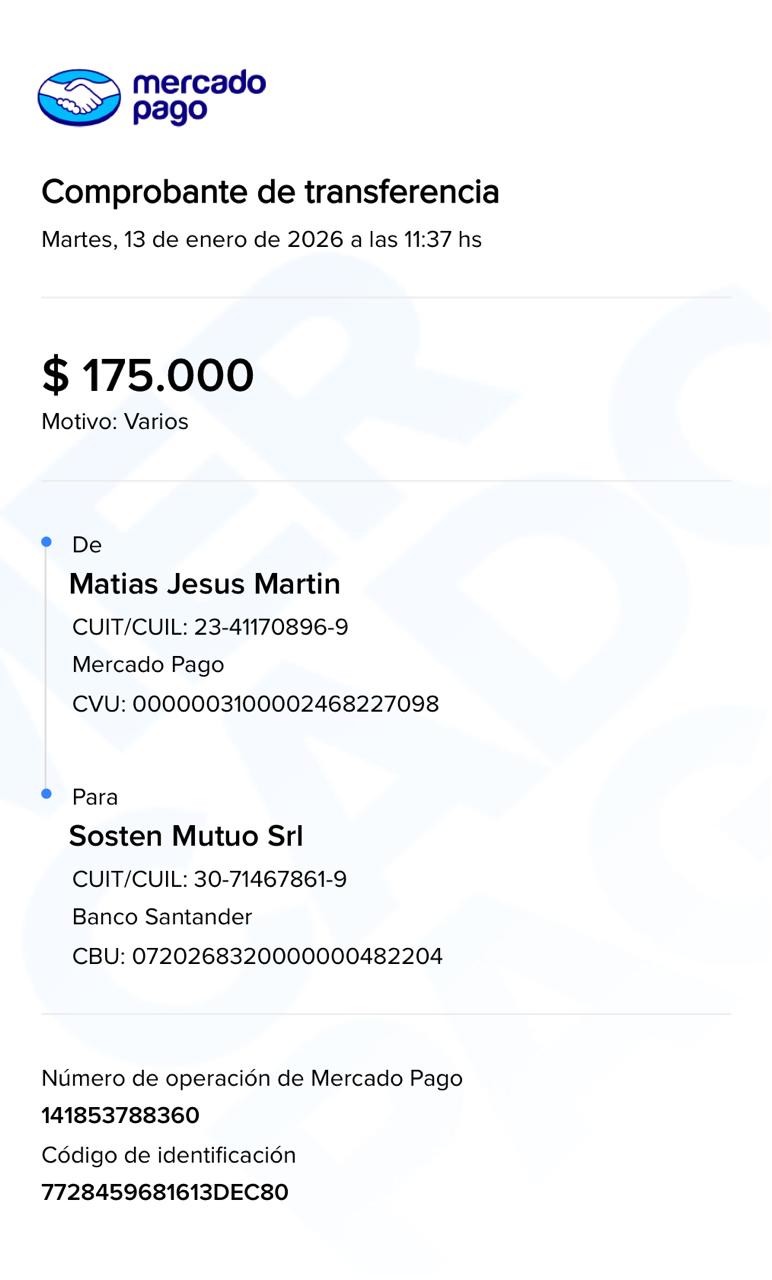Select the sender CVU number
This screenshot has height=1280, width=772.
coord(285,704)
